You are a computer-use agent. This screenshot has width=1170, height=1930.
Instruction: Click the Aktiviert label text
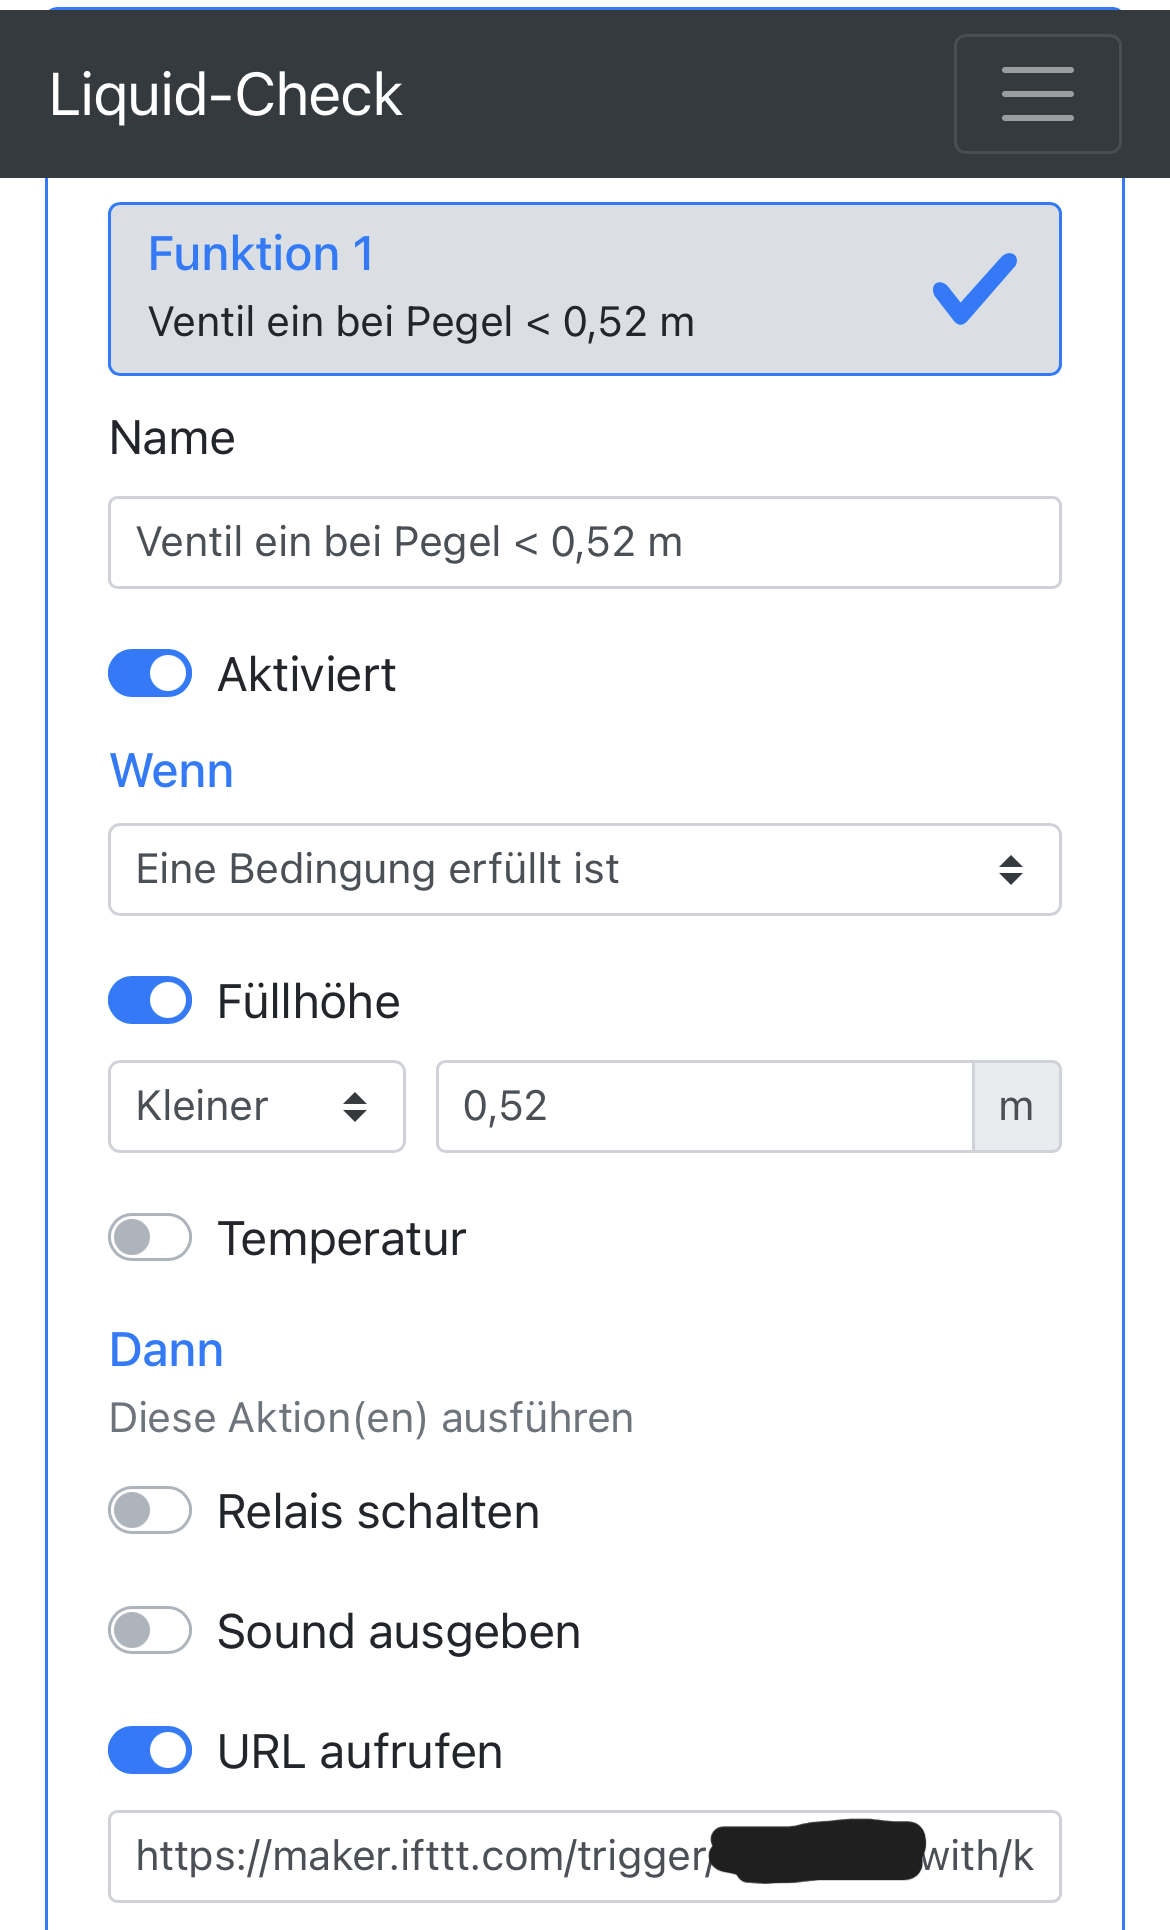pyautogui.click(x=307, y=674)
